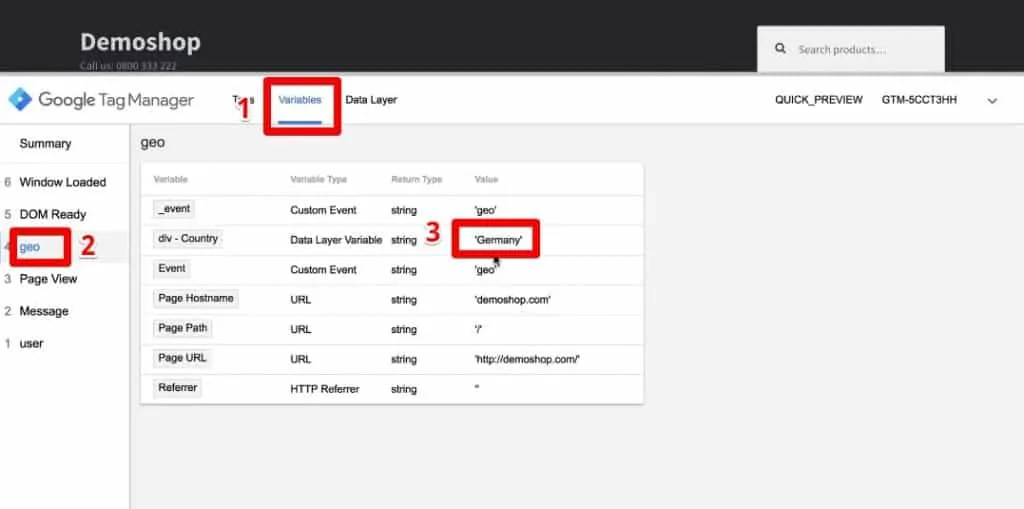
Task: Click the geo heading above the table
Action: coord(153,144)
